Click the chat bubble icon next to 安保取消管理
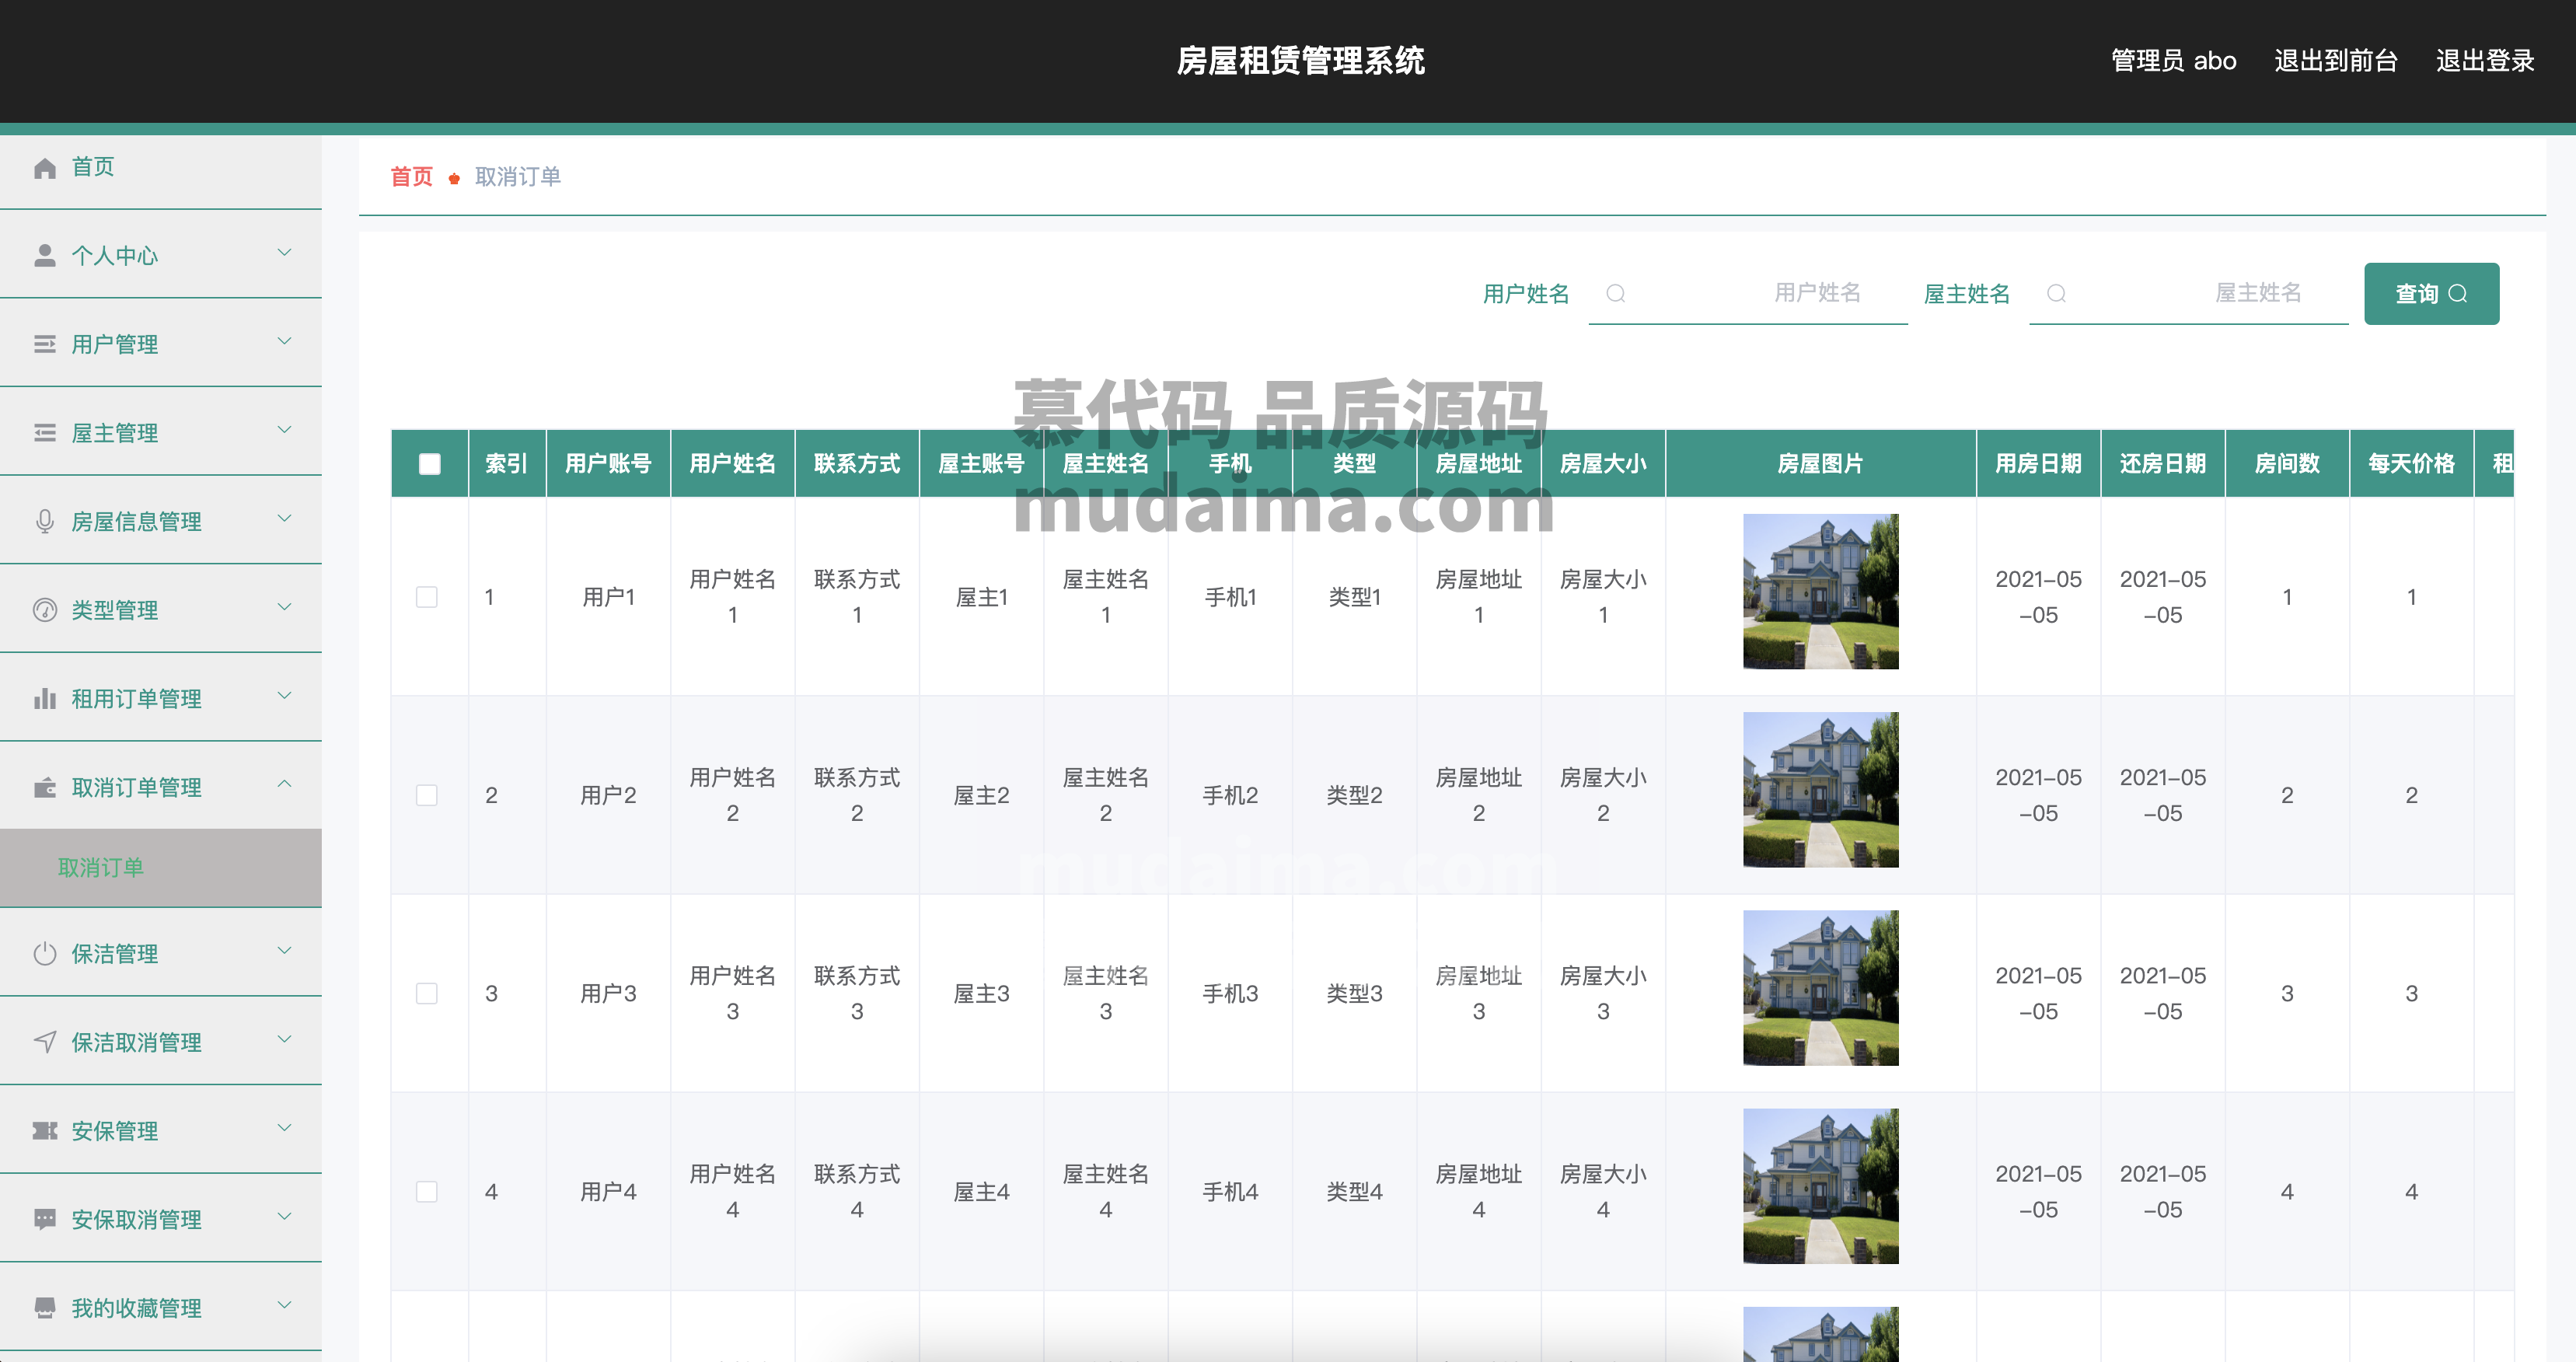 tap(45, 1219)
